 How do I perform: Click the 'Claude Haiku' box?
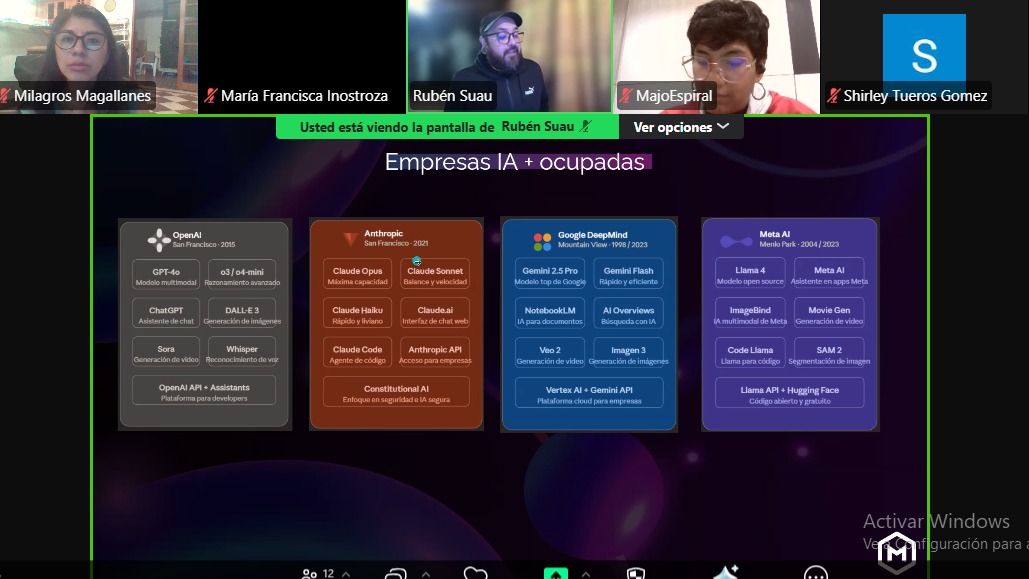click(x=358, y=314)
